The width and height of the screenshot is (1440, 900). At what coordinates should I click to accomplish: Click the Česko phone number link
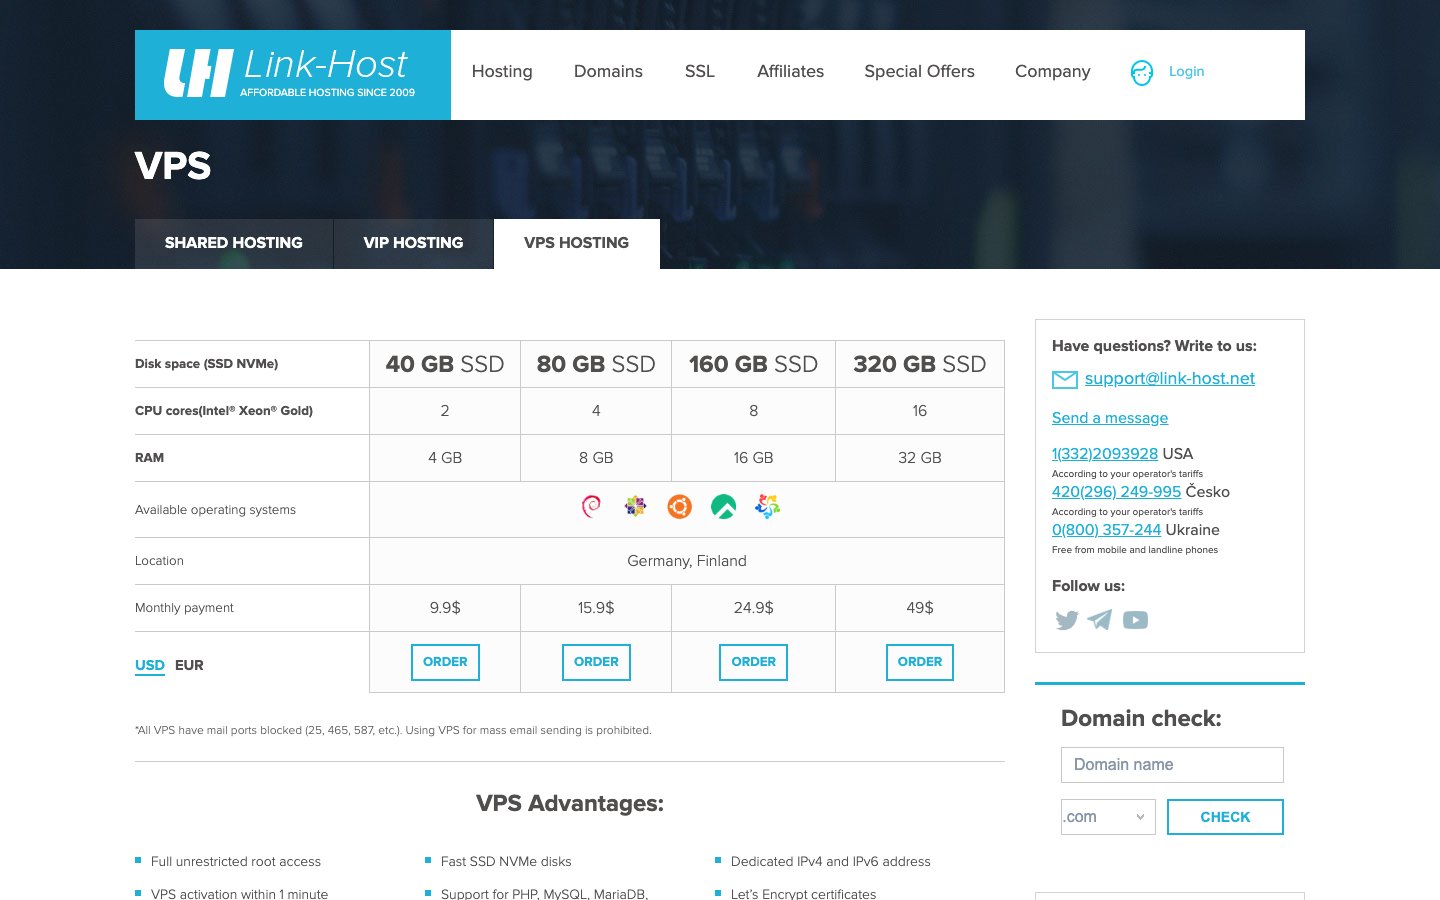coord(1116,492)
